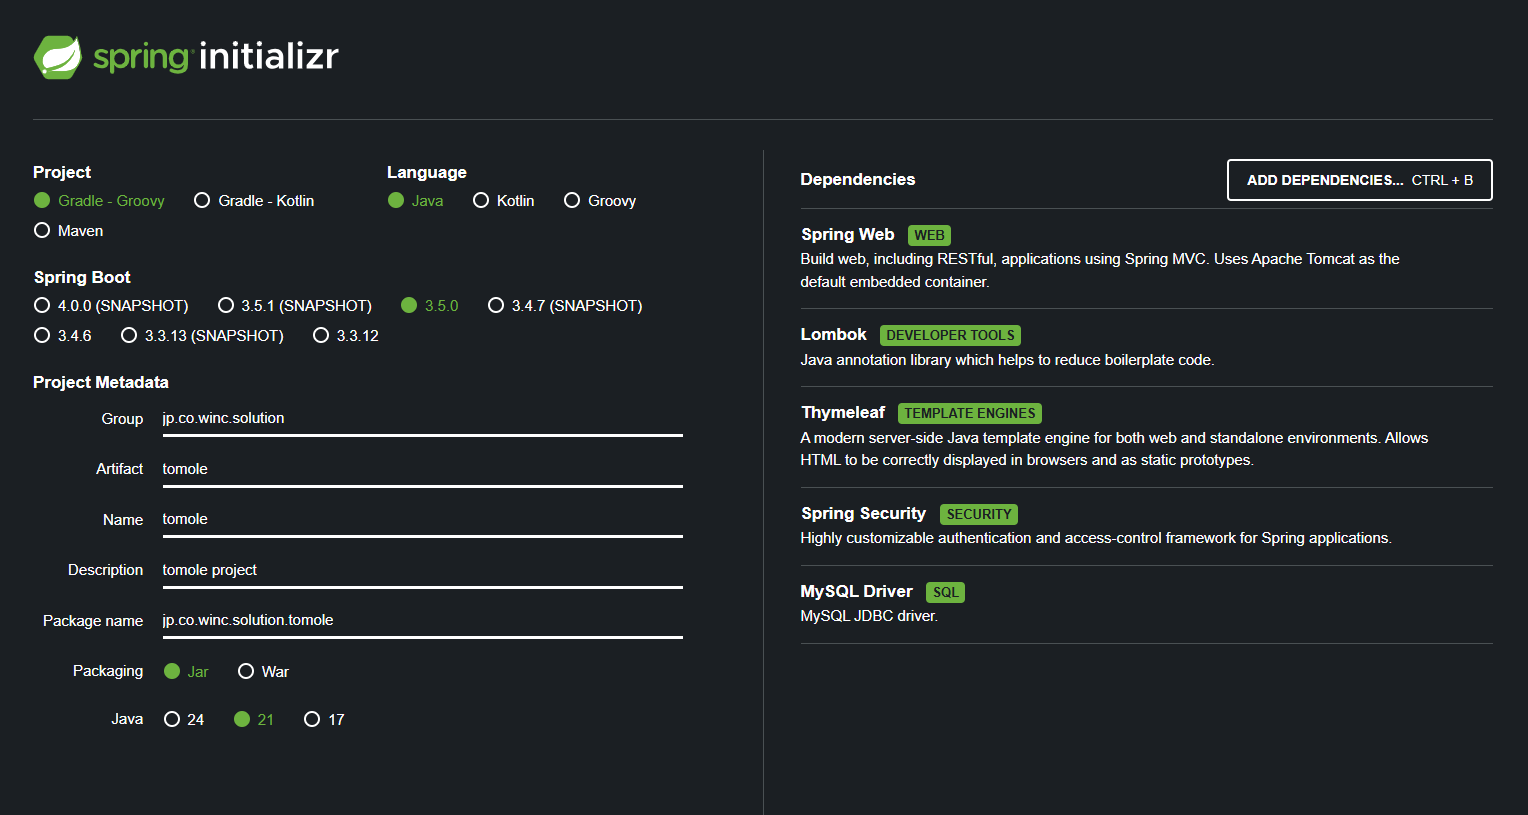Select Kotlin as the language
Screen dimensions: 1528x815
[481, 201]
